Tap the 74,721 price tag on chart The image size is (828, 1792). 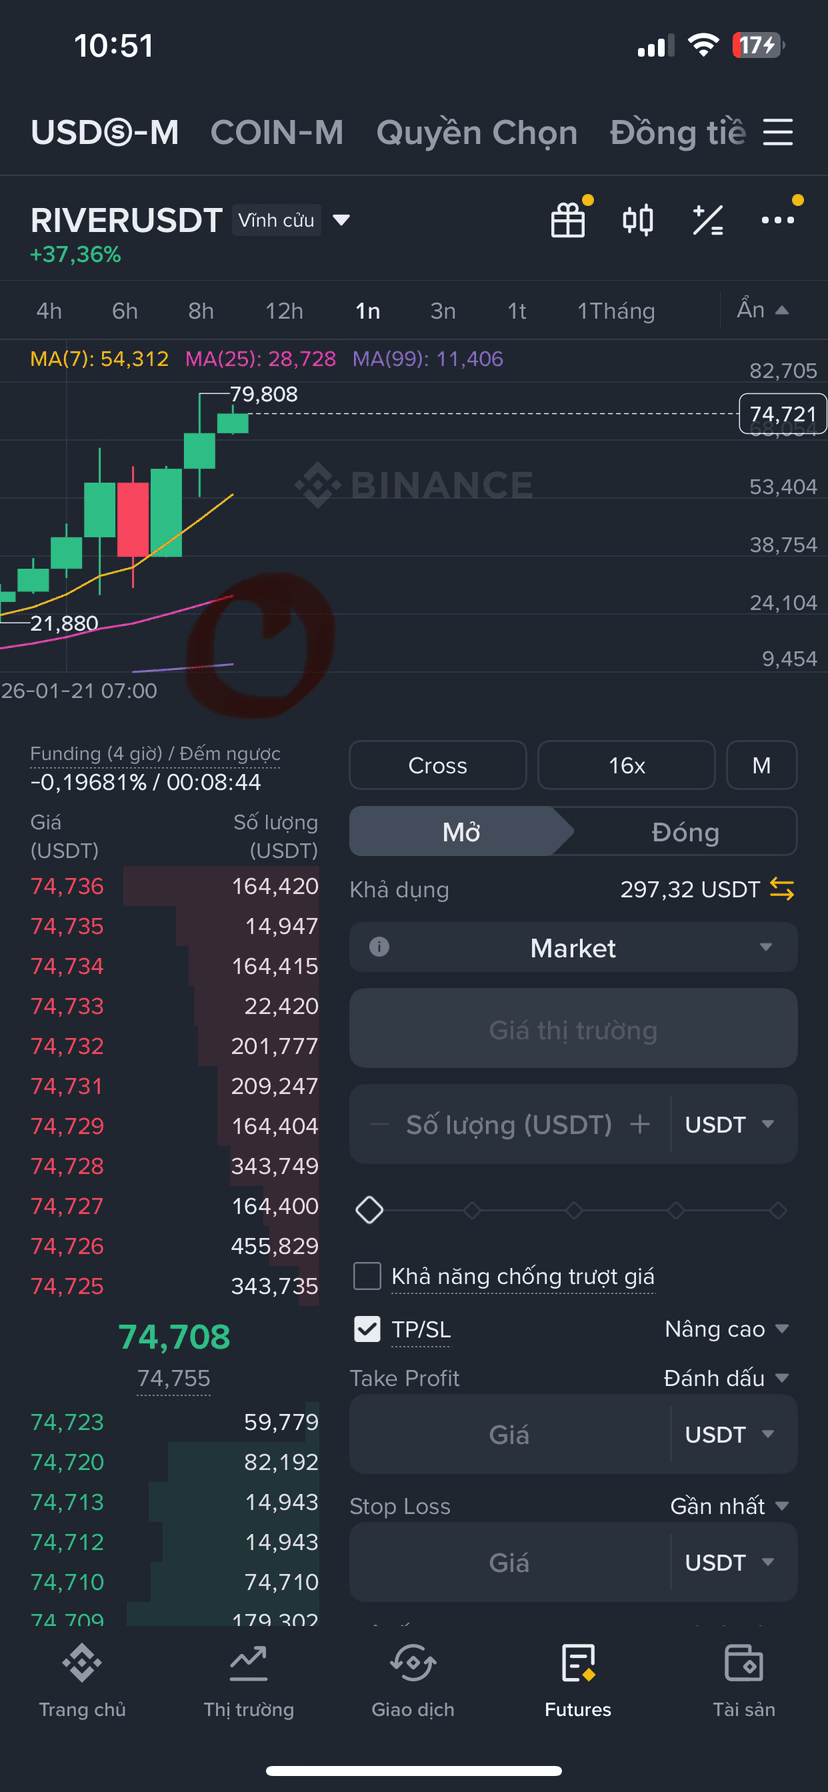[x=782, y=414]
